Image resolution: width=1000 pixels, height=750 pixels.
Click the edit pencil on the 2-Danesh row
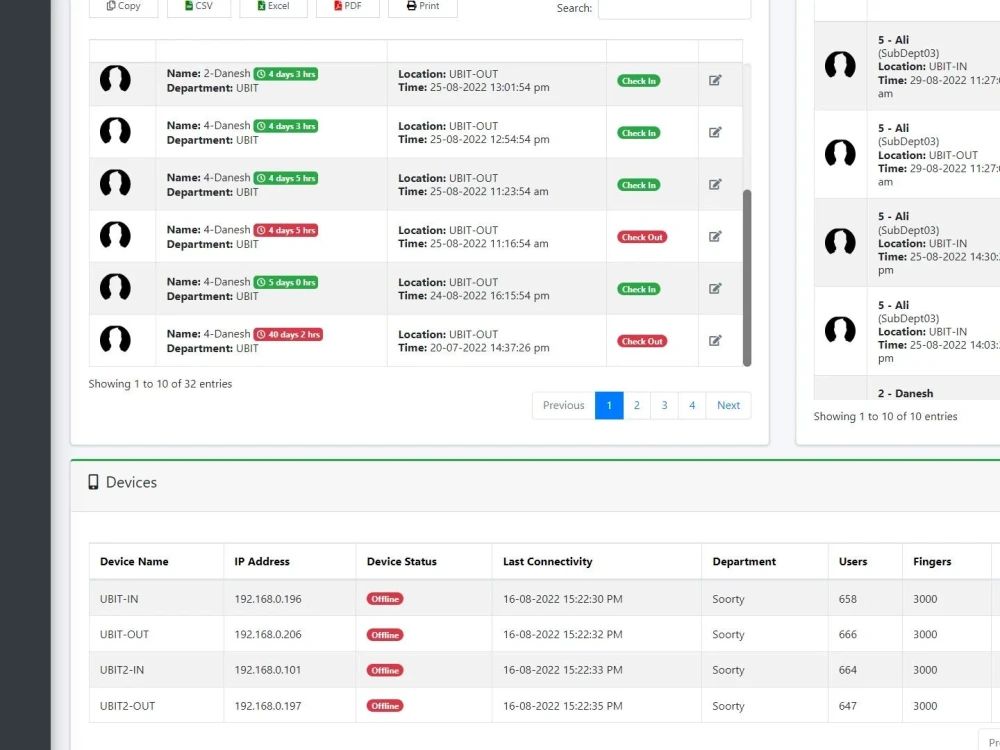click(x=716, y=80)
